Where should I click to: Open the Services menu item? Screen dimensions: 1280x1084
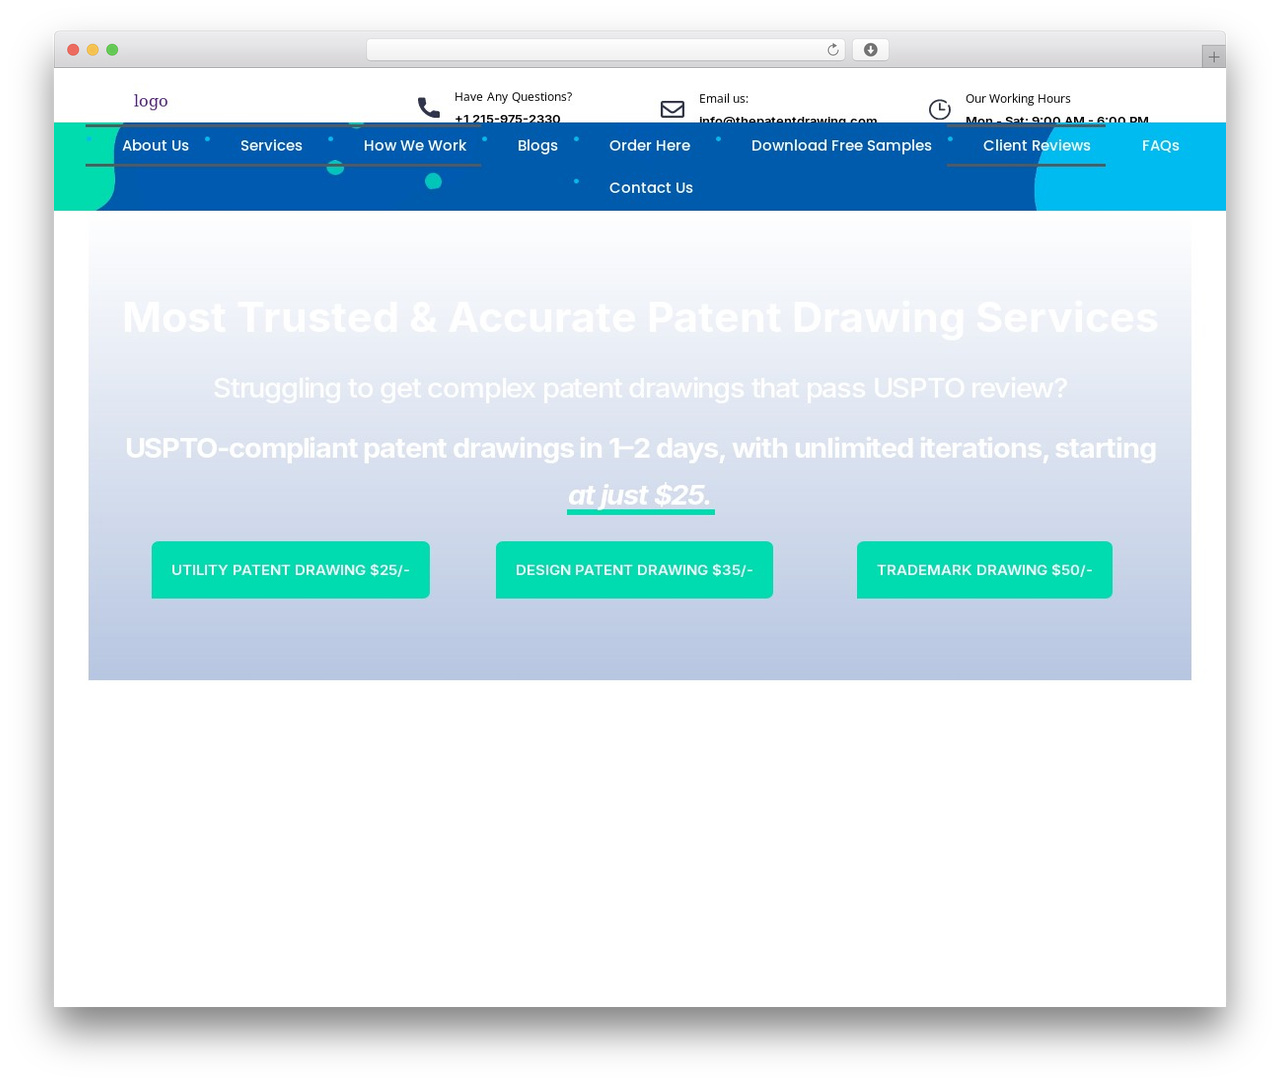271,146
